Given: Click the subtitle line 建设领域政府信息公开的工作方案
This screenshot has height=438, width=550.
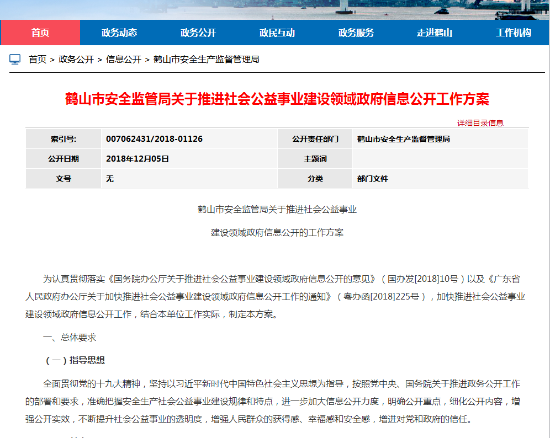Looking at the screenshot, I should (277, 233).
